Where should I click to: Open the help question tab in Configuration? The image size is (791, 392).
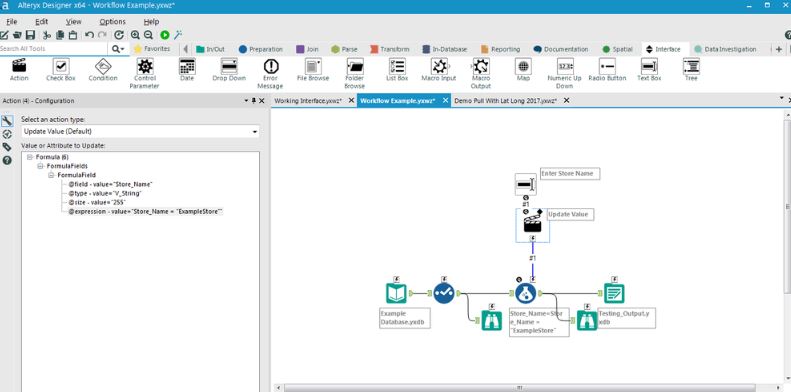click(7, 160)
